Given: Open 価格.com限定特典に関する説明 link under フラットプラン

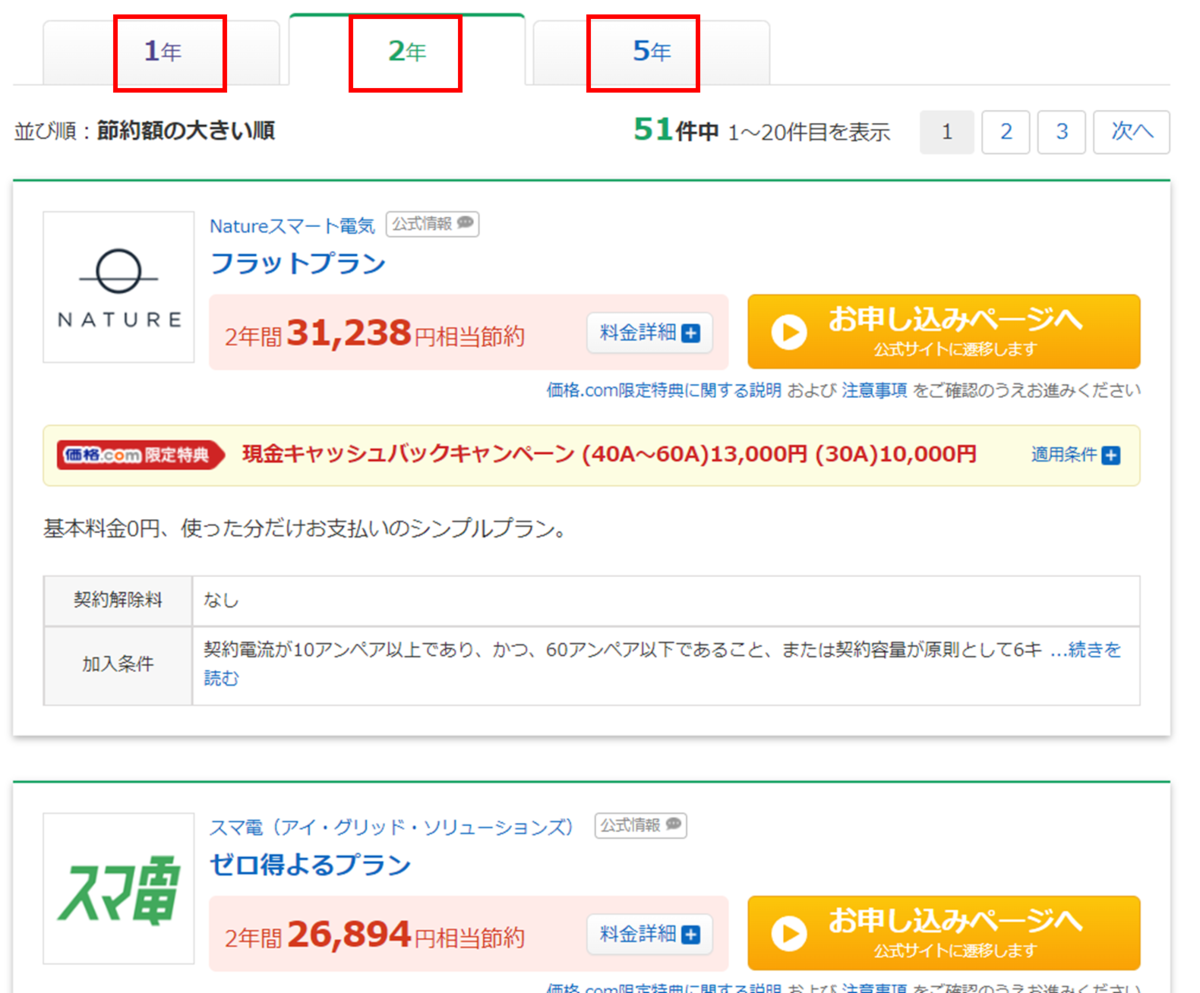Looking at the screenshot, I should pos(664,390).
